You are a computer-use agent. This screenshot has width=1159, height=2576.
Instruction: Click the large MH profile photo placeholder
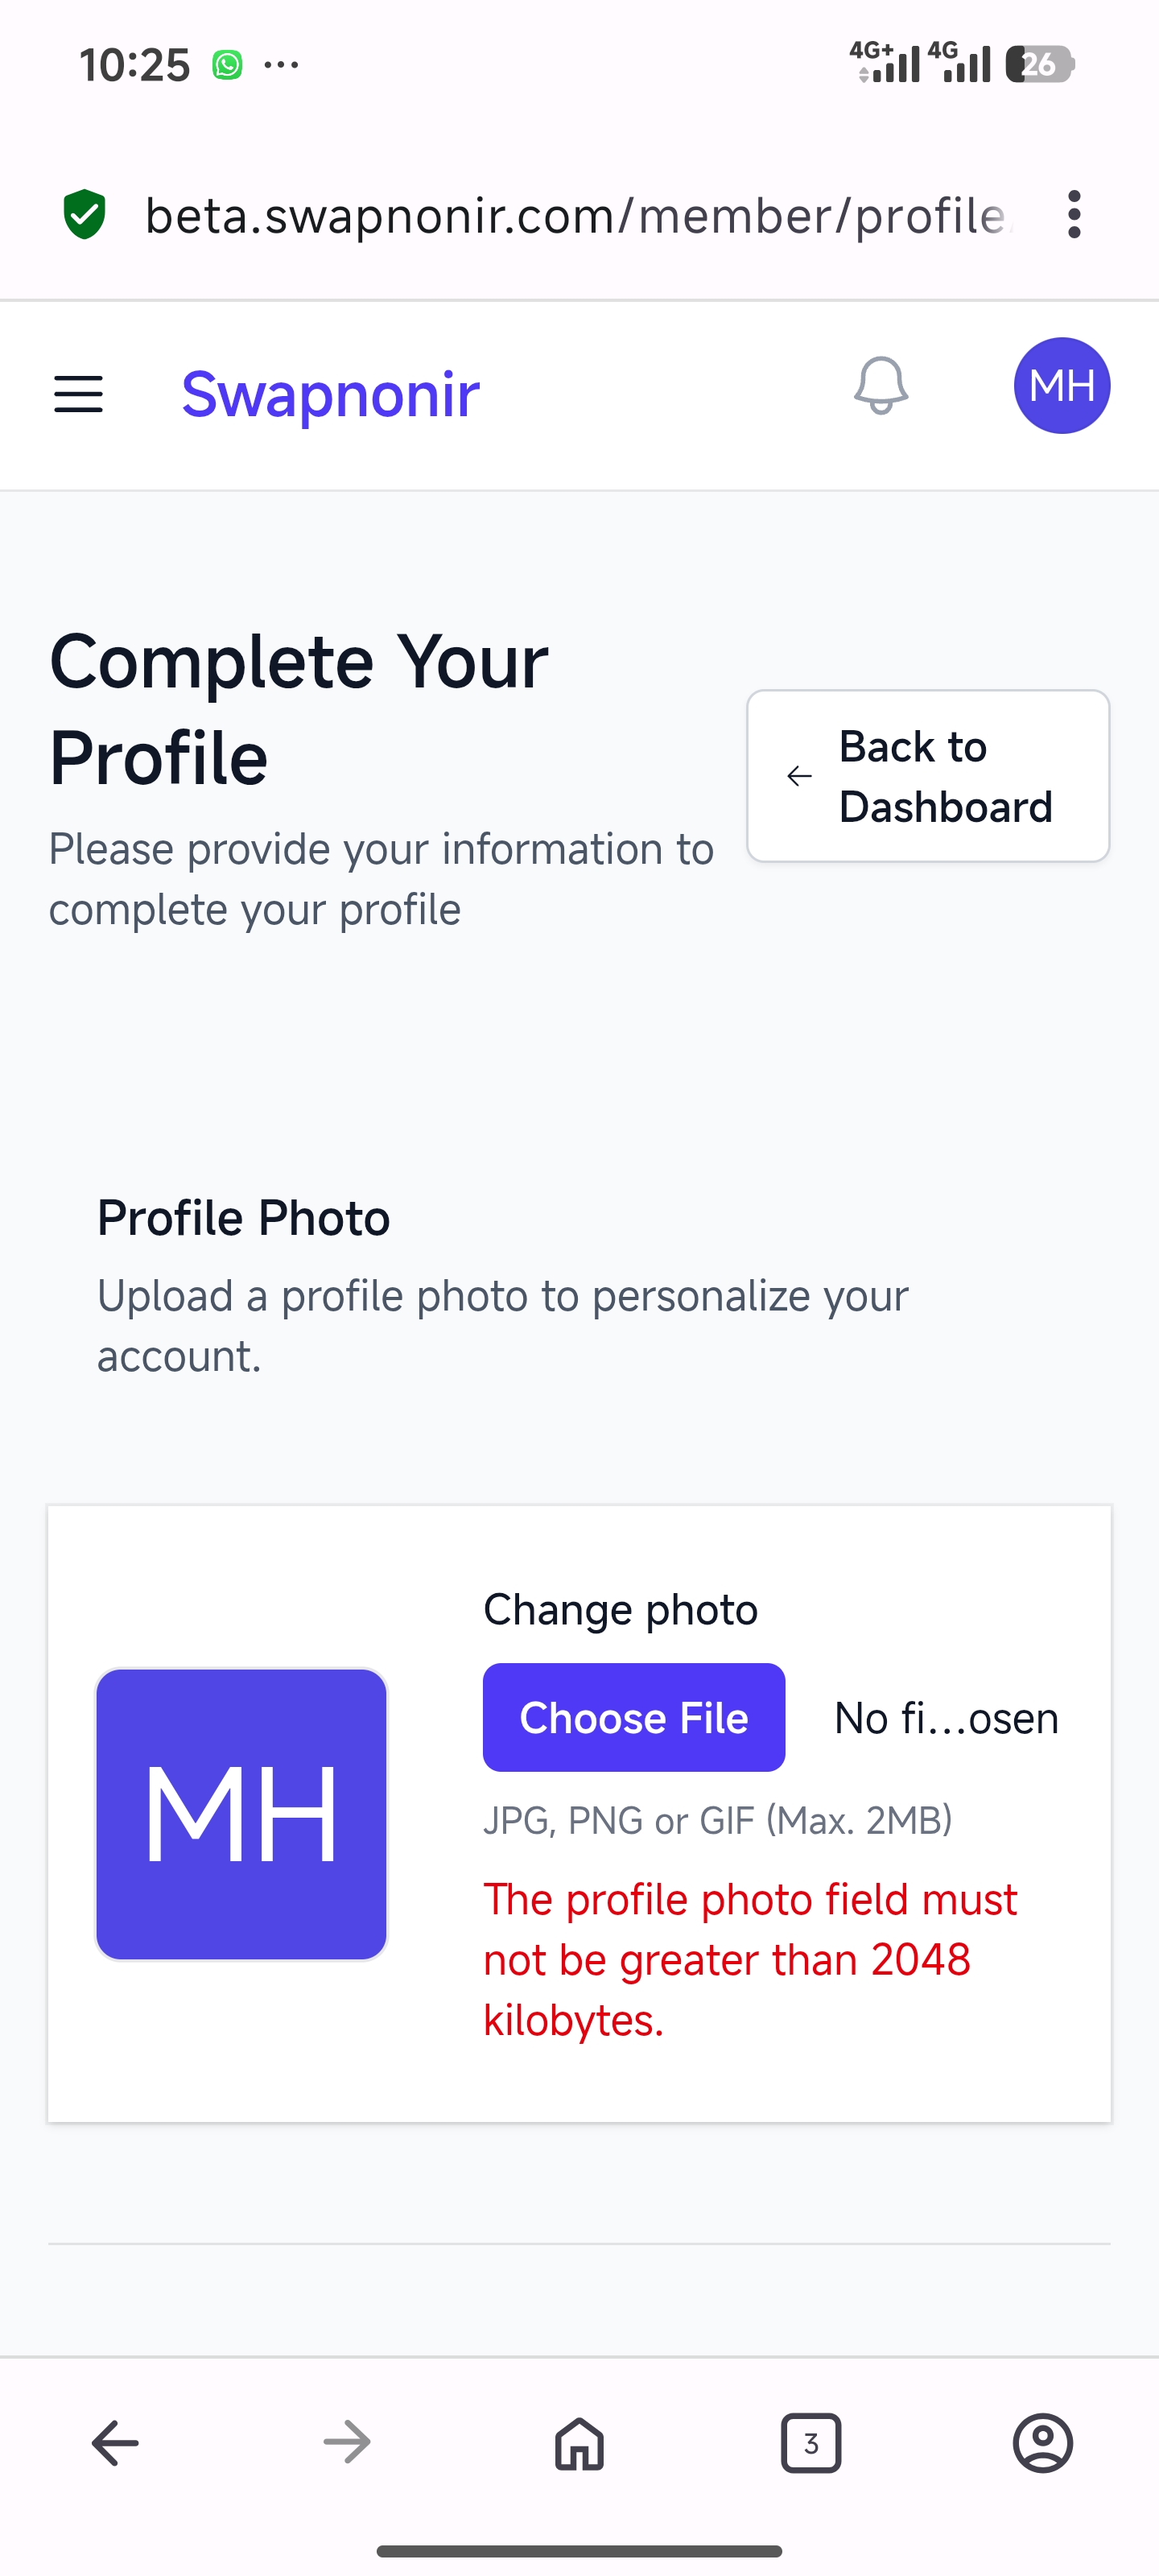click(241, 1814)
